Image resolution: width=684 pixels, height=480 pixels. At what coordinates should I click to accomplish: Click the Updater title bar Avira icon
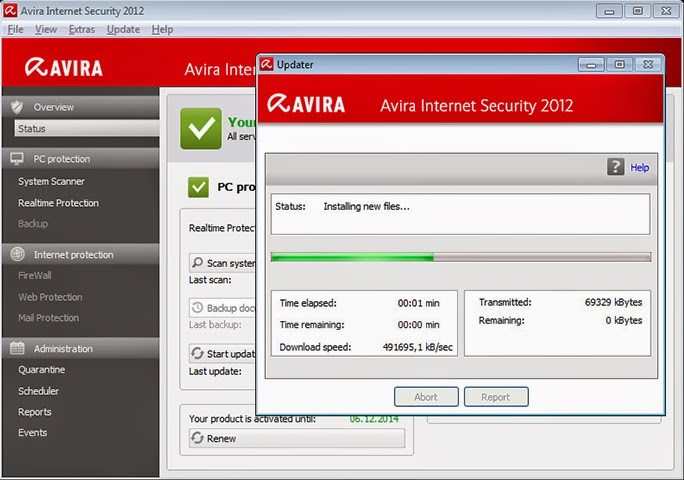click(267, 64)
